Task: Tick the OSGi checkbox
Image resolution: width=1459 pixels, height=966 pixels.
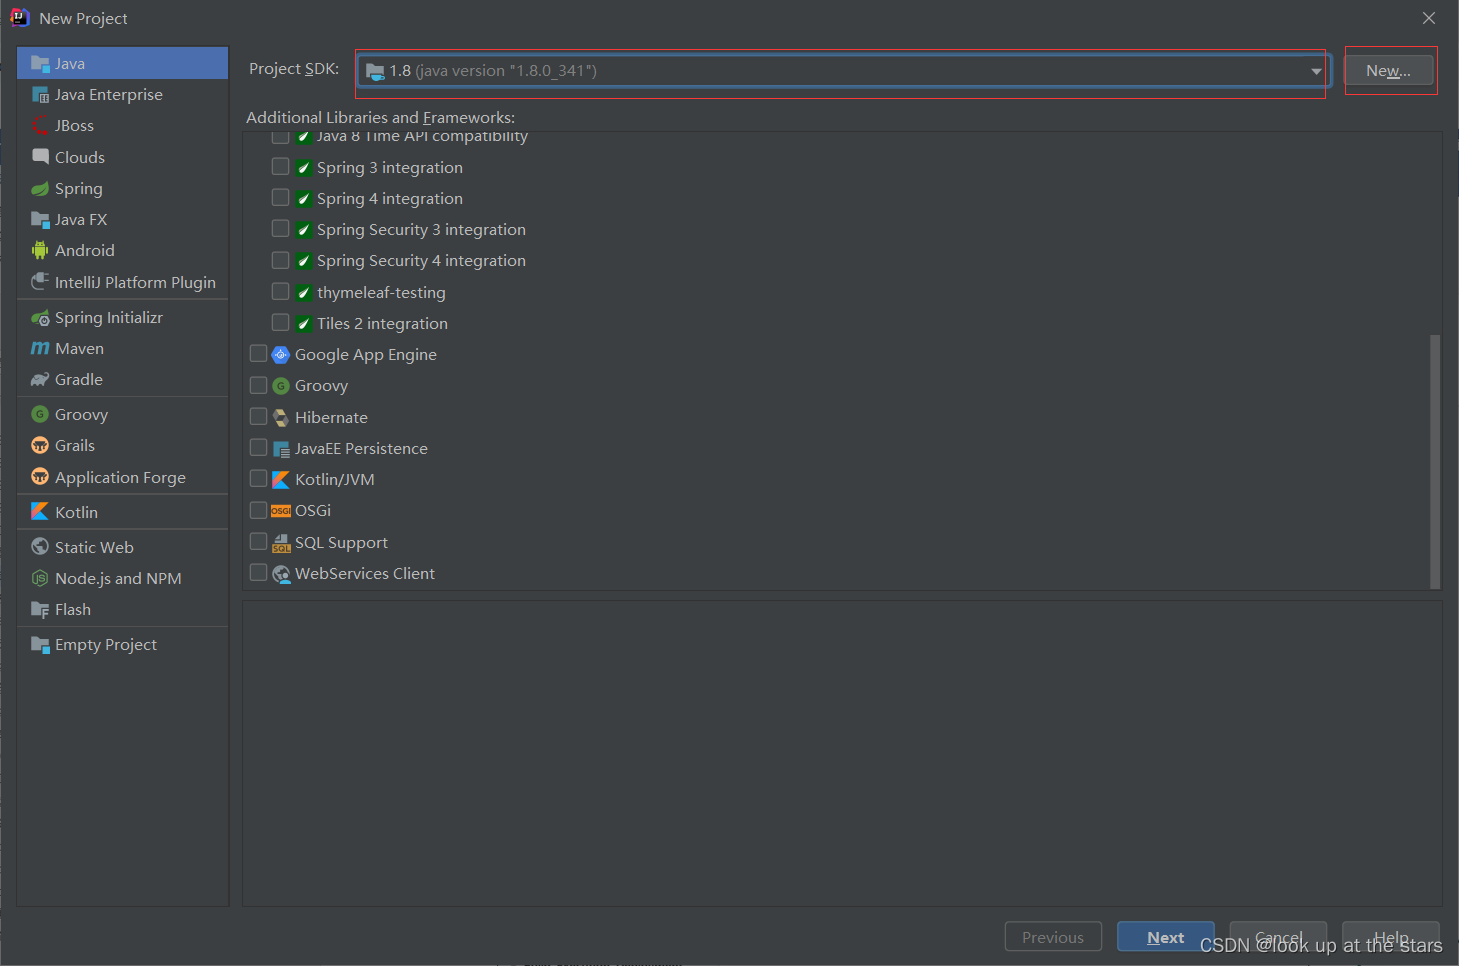Action: [259, 510]
